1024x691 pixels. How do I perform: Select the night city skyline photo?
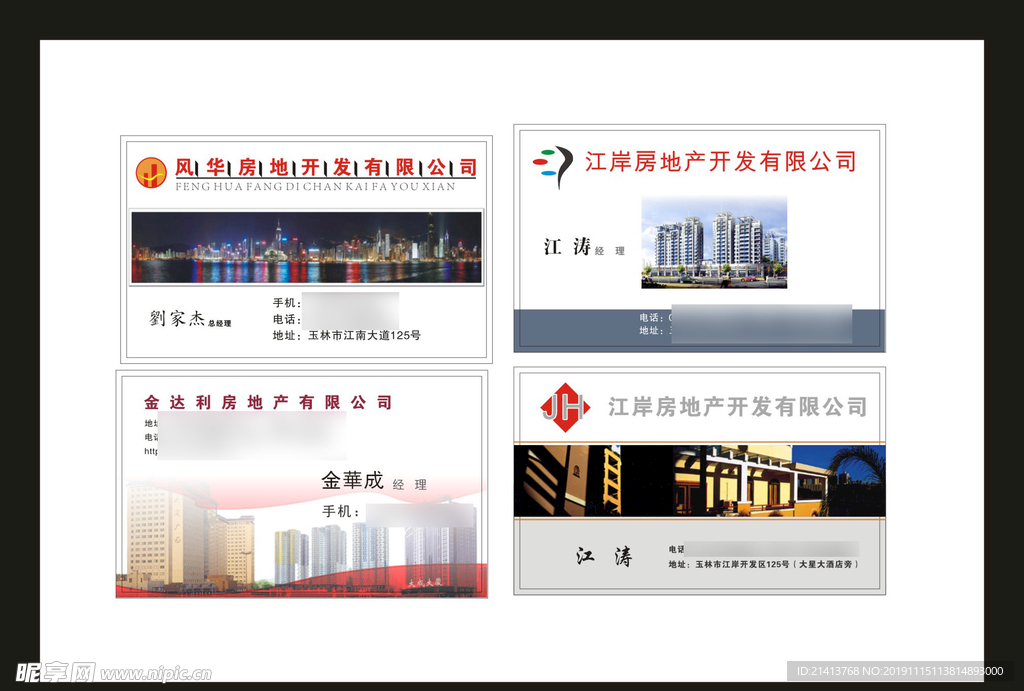[x=306, y=248]
